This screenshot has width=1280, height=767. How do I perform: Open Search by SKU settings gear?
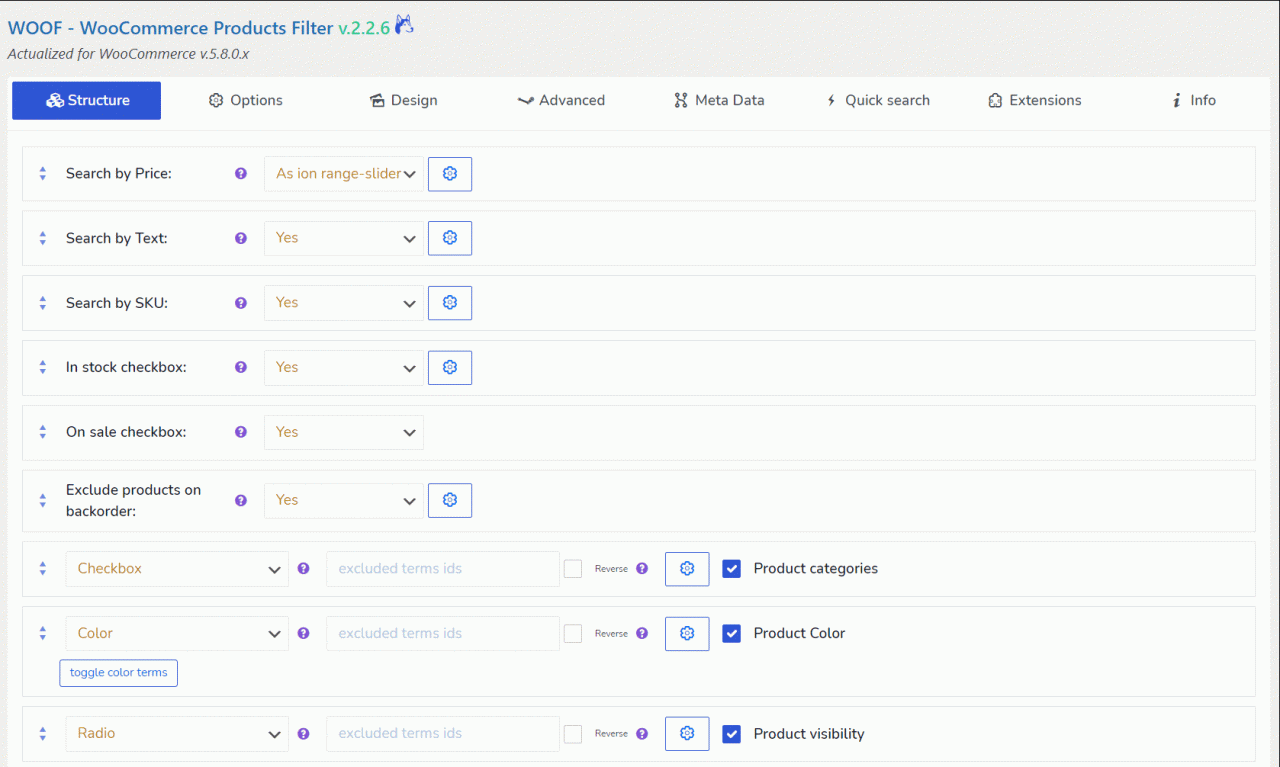(449, 302)
